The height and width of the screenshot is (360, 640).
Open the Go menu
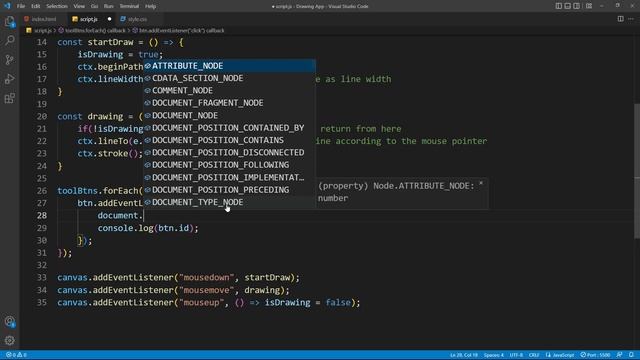[94, 6]
